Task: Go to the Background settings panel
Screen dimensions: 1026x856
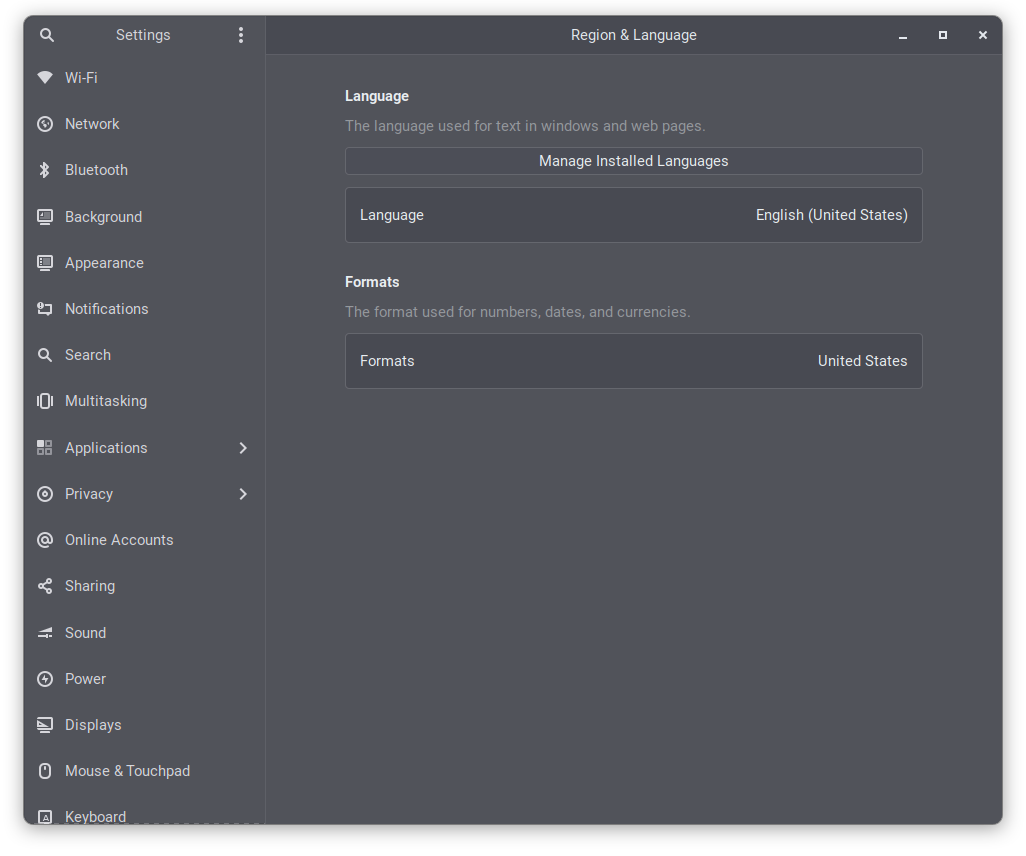Action: pos(103,217)
